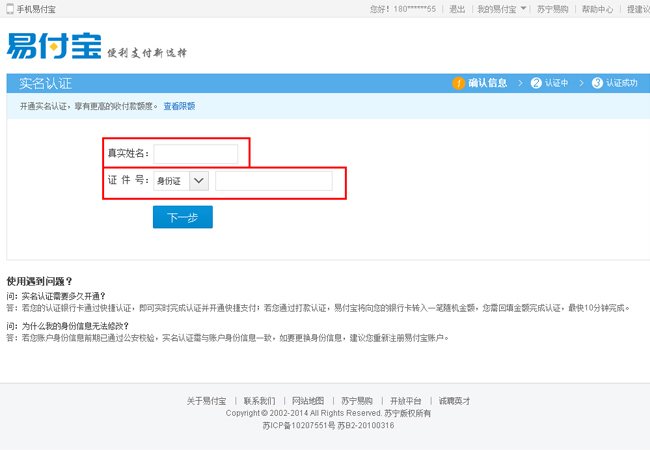
Task: Open 诚聘英才 footer link
Action: coord(454,401)
